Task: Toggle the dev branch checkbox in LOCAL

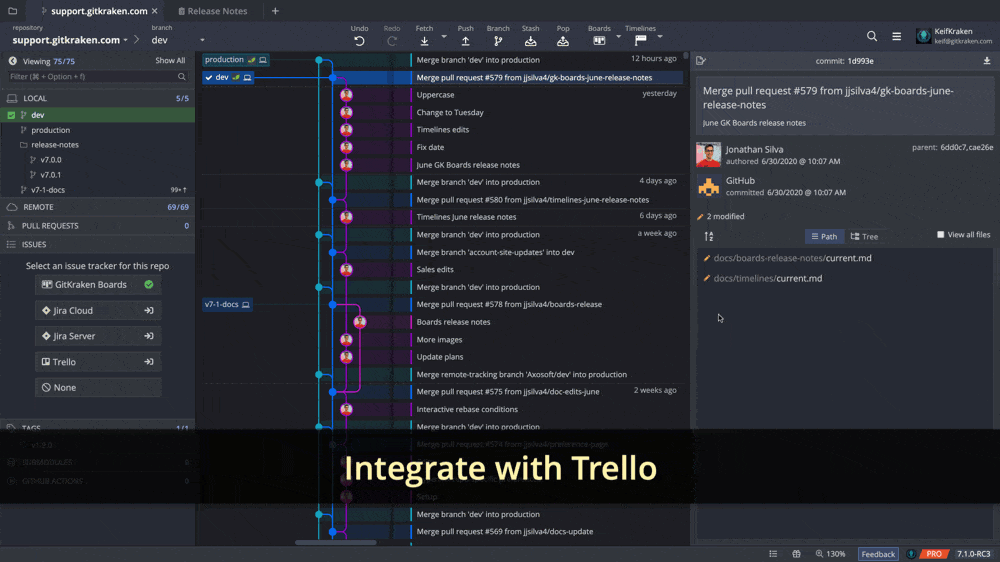Action: tap(11, 115)
